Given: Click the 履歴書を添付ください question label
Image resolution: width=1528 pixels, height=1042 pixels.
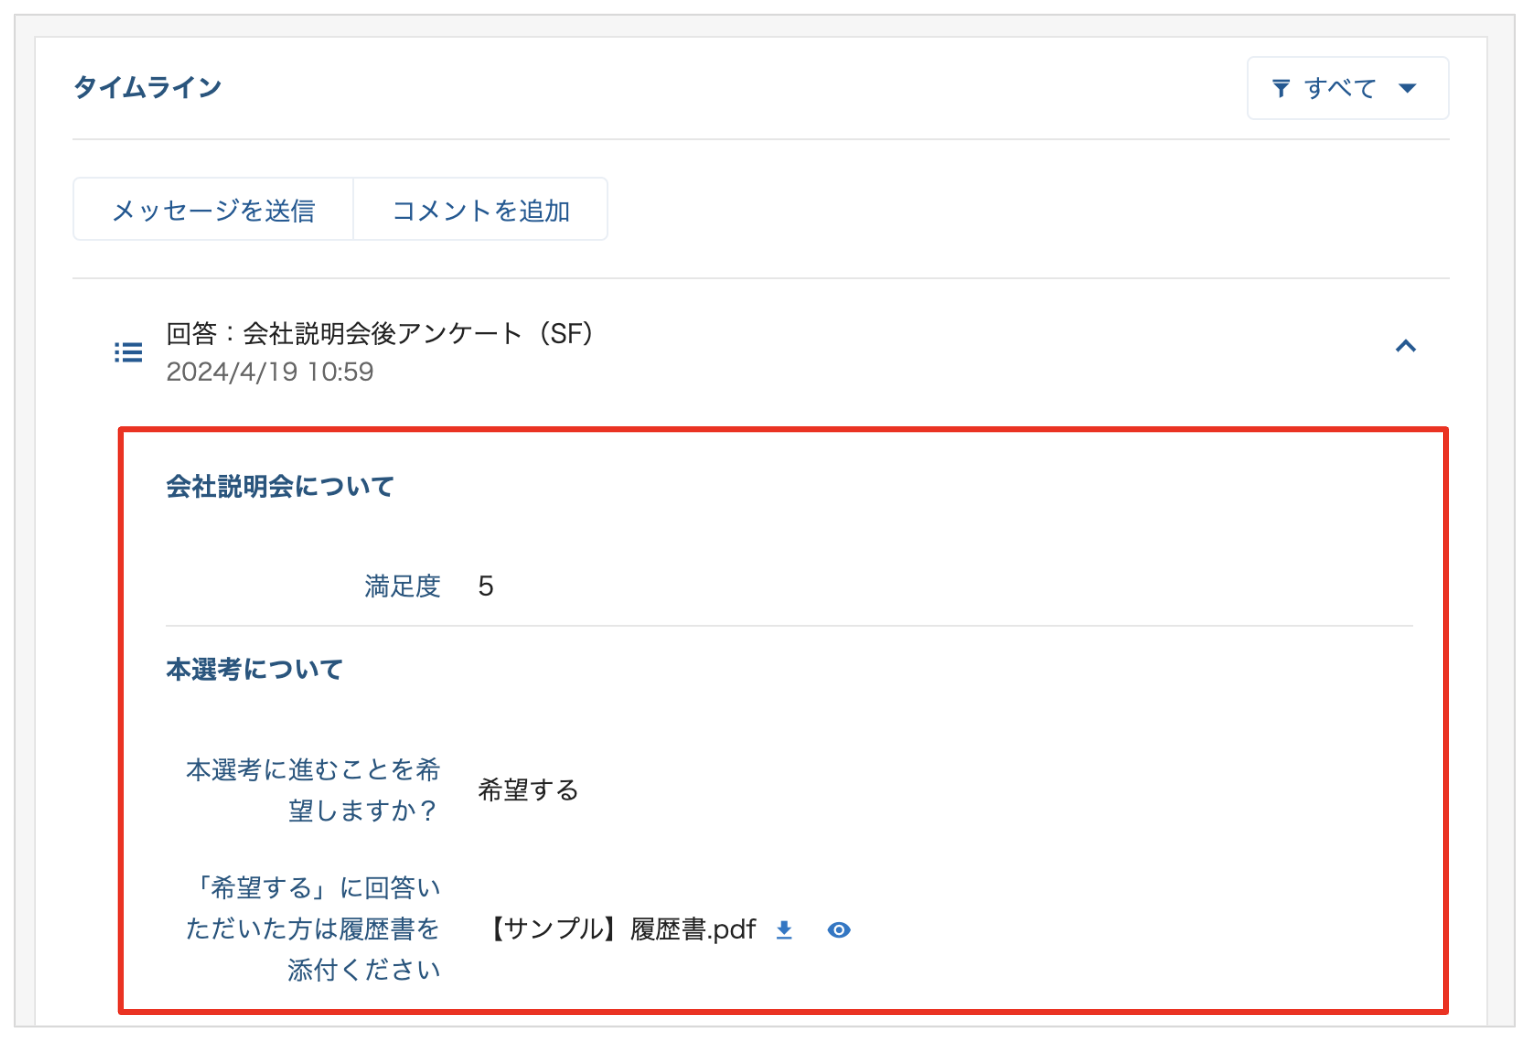Looking at the screenshot, I should point(313,929).
